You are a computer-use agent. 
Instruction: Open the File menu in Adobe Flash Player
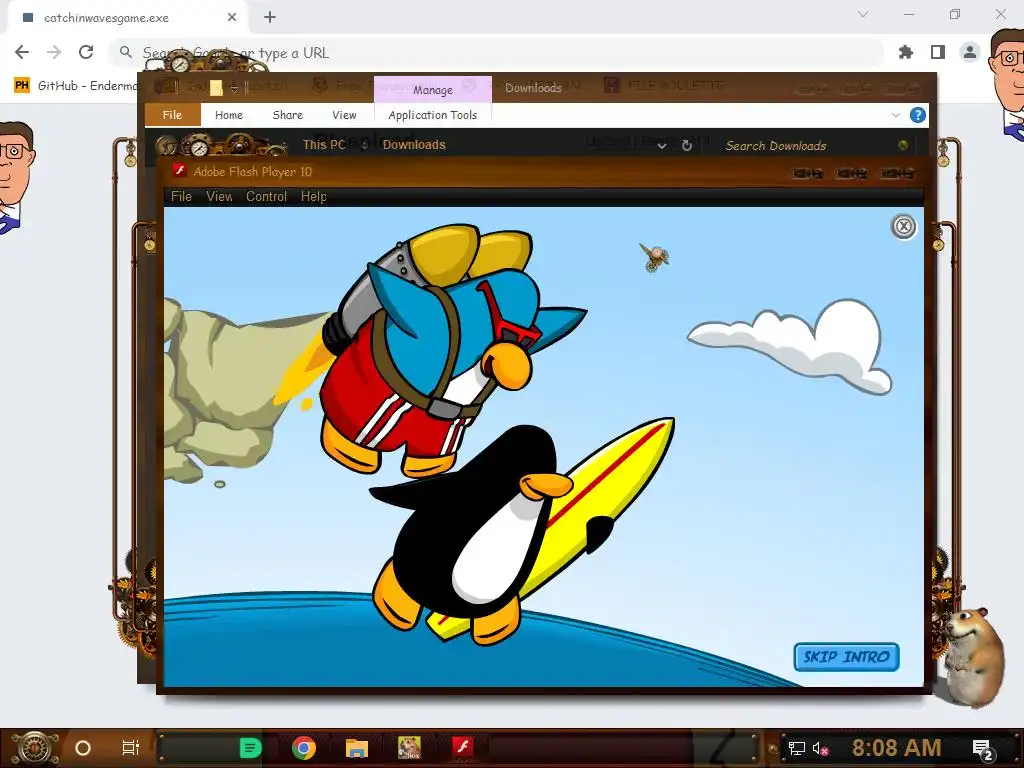pyautogui.click(x=181, y=197)
